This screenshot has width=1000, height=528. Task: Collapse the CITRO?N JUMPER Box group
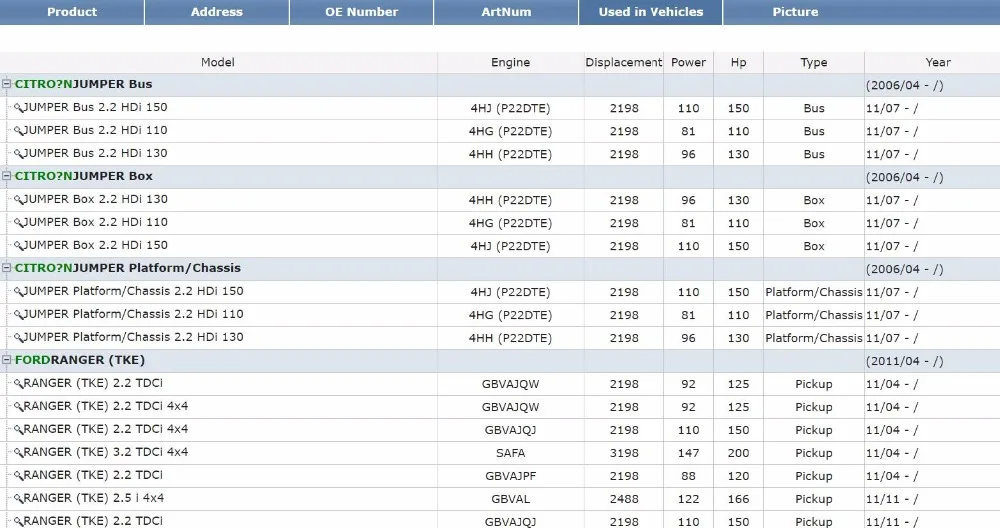pos(6,176)
